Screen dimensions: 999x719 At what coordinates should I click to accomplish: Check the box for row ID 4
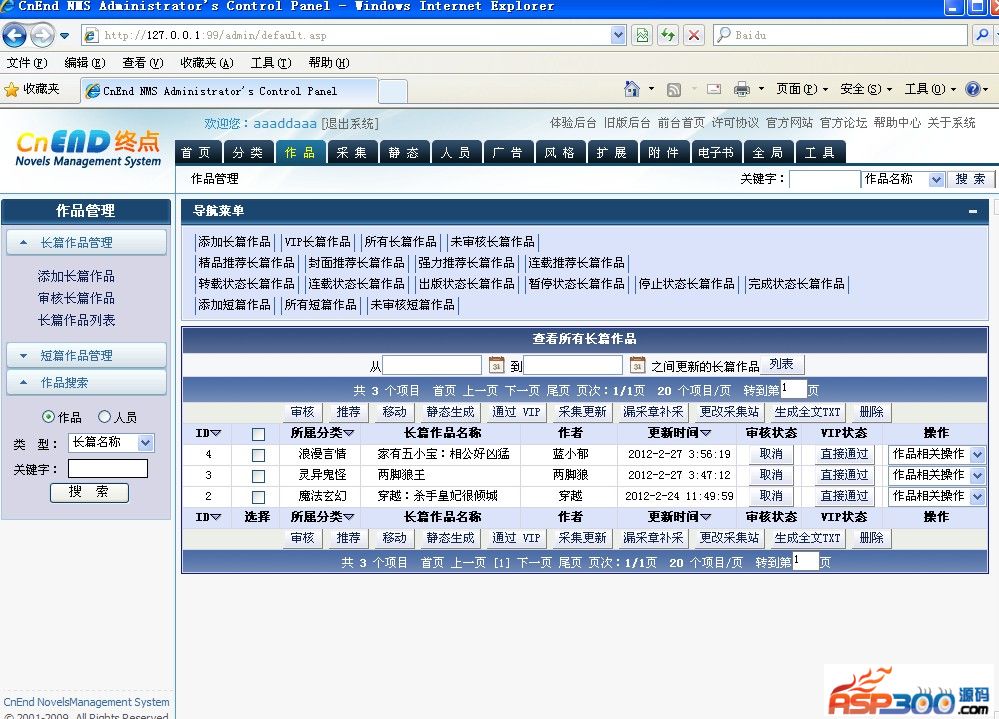258,455
